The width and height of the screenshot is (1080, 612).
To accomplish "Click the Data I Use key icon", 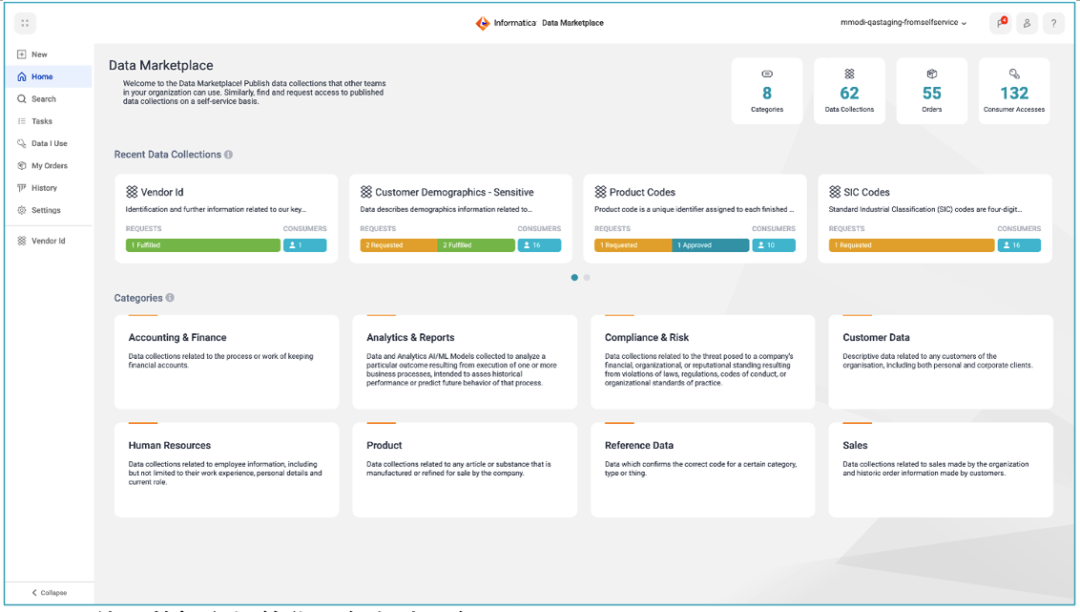I will tap(21, 143).
